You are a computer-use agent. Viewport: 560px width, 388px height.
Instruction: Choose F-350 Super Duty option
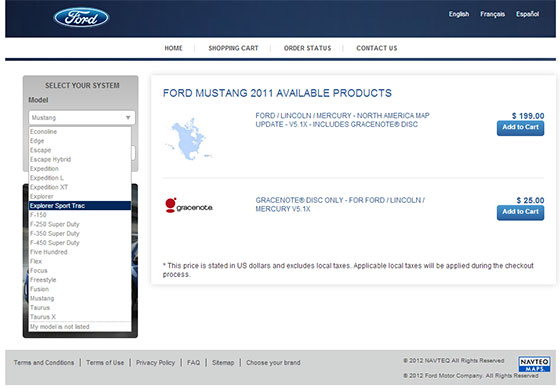80,234
